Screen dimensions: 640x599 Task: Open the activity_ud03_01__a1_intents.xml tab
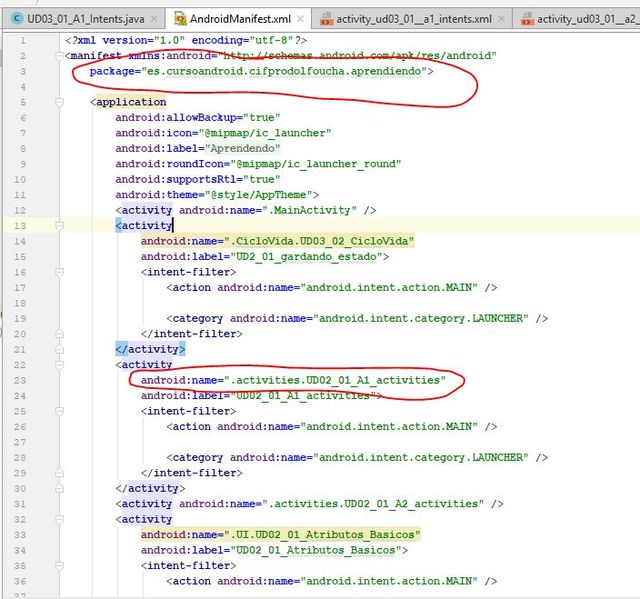click(x=413, y=19)
